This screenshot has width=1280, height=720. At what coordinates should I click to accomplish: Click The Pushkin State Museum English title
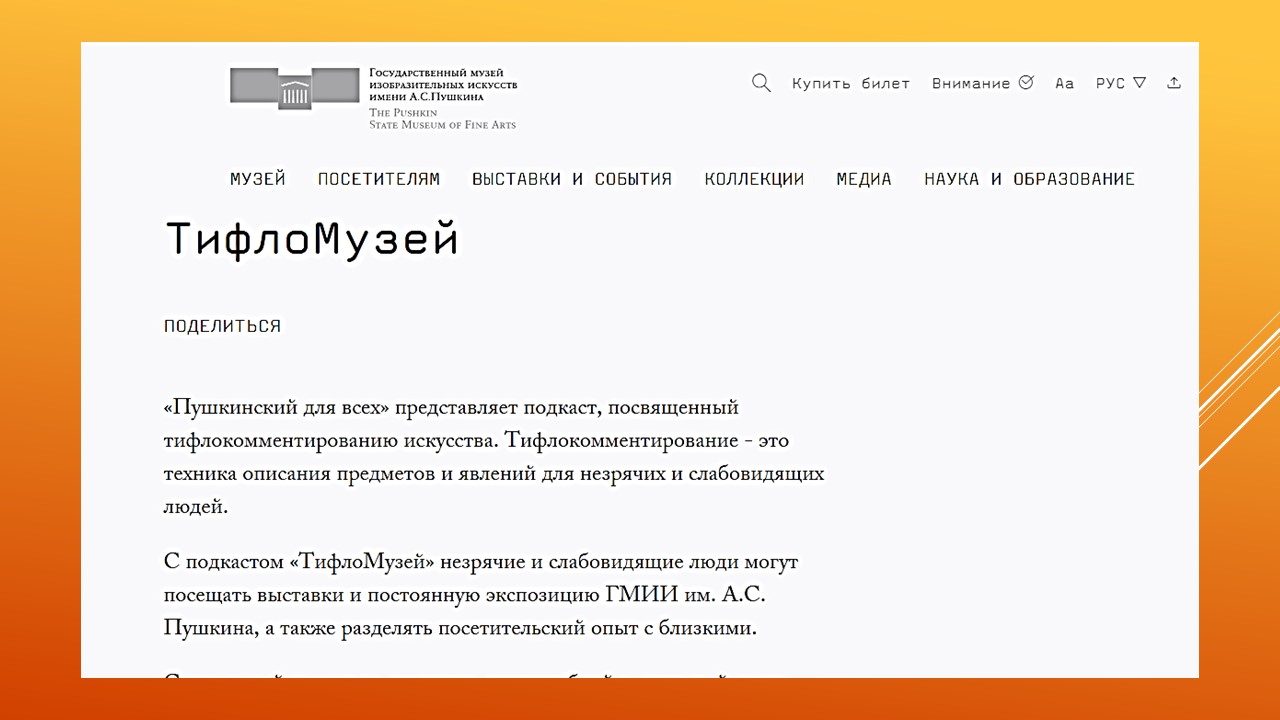coord(442,119)
